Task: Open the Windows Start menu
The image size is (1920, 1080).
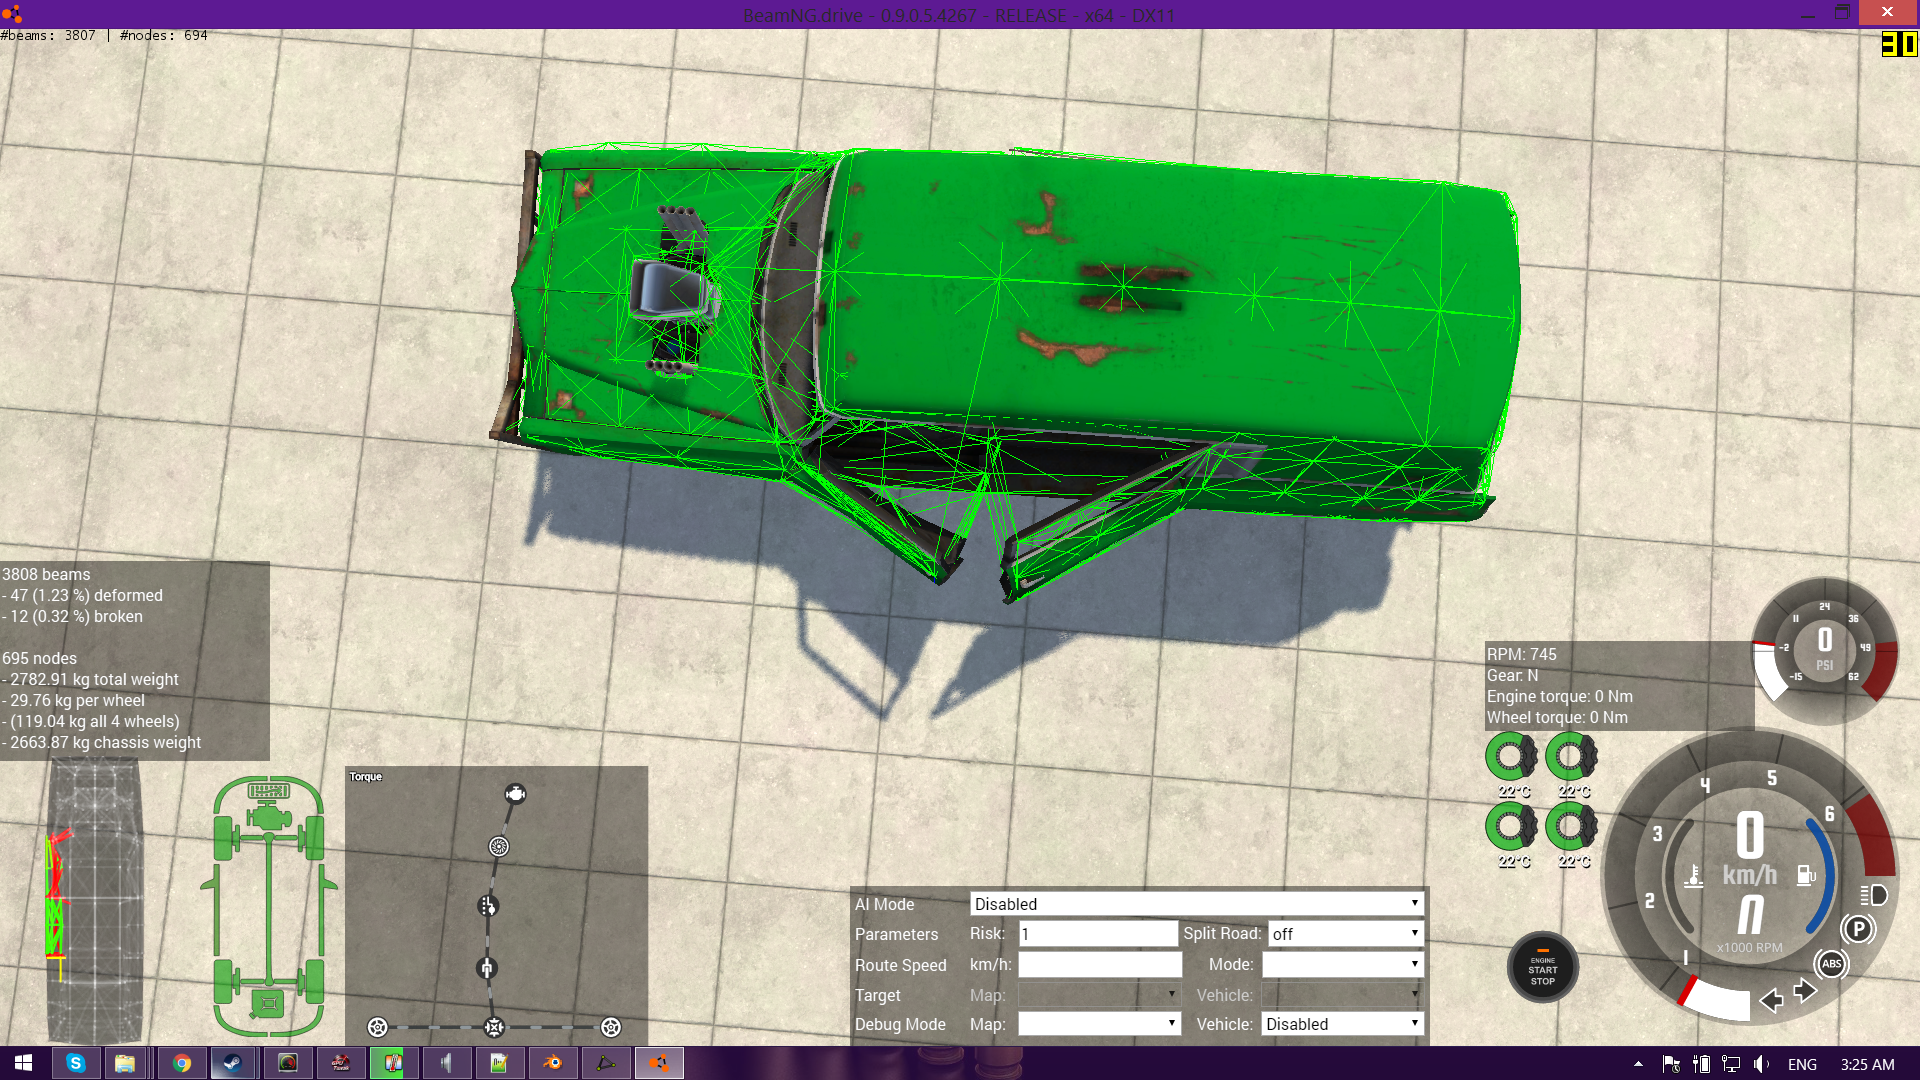Action: click(x=23, y=1063)
